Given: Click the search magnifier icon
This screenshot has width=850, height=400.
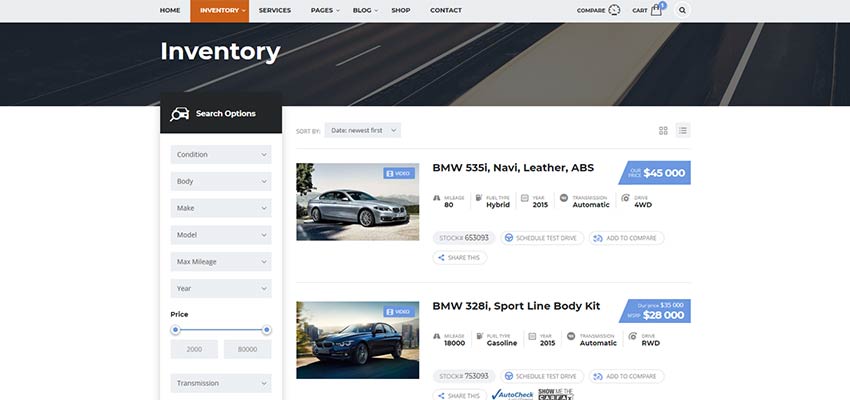Looking at the screenshot, I should [682, 10].
